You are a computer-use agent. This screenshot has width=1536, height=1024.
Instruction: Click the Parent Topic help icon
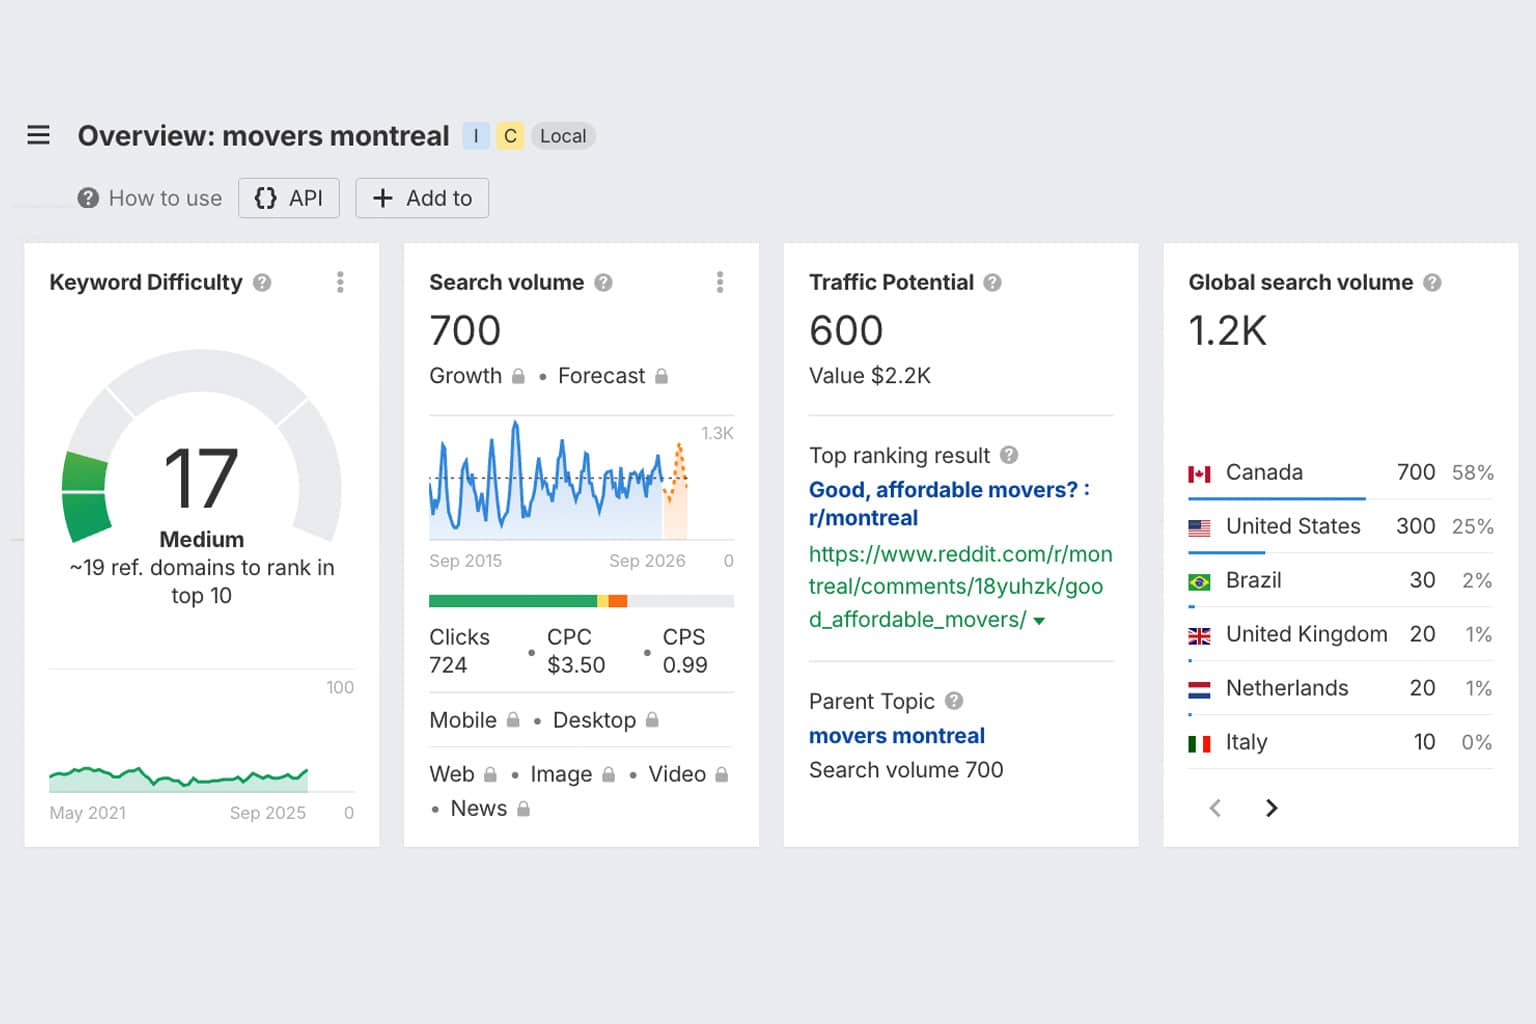(x=954, y=701)
